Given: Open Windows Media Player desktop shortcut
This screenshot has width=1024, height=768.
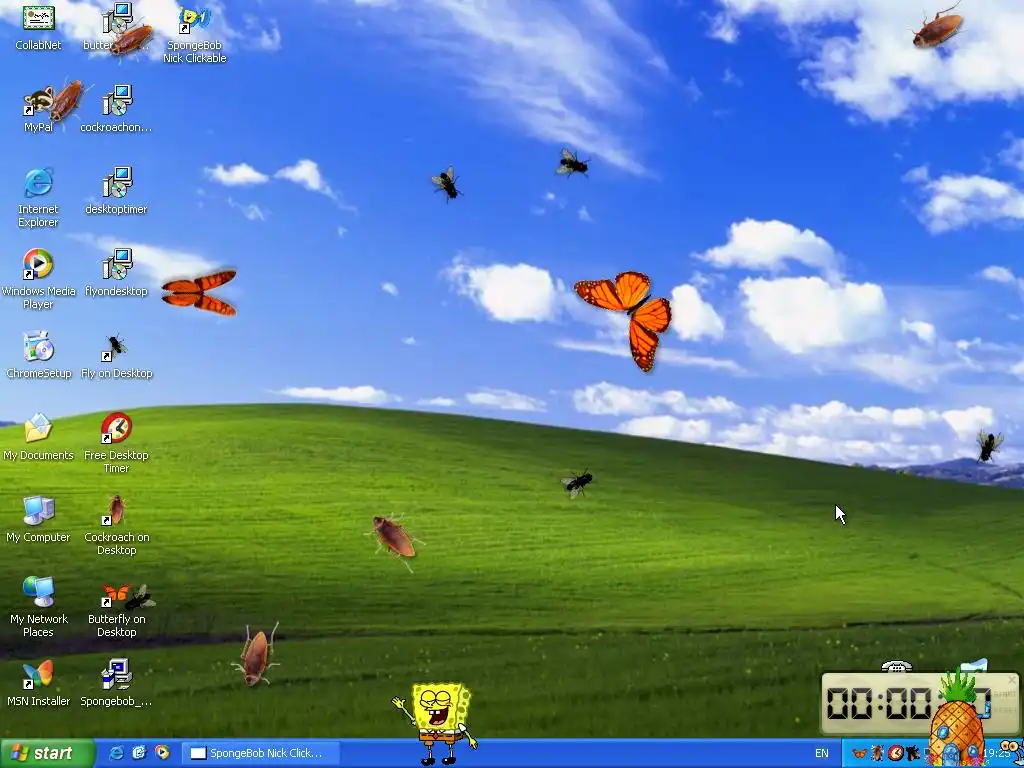Looking at the screenshot, I should [x=39, y=279].
